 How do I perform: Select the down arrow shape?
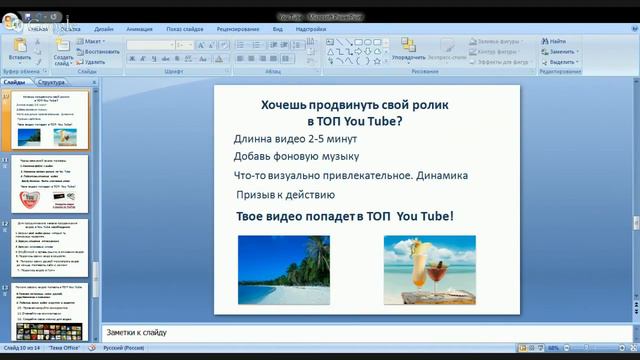[368, 52]
